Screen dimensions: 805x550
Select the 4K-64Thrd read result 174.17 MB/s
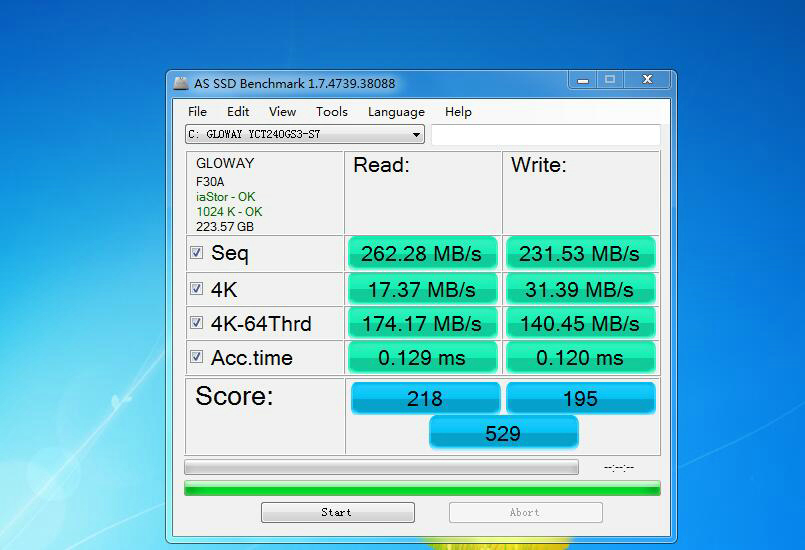(423, 324)
